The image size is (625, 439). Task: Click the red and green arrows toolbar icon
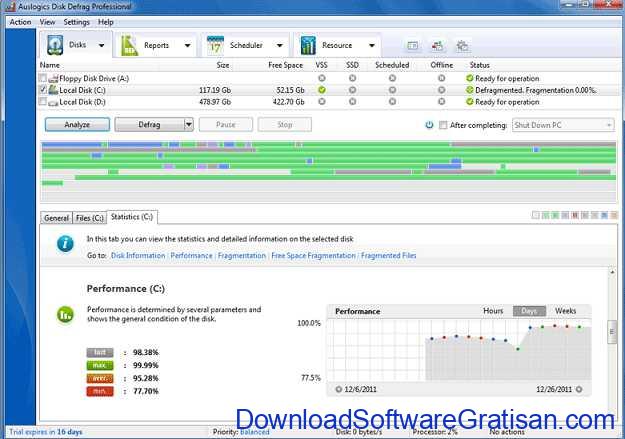tap(437, 46)
